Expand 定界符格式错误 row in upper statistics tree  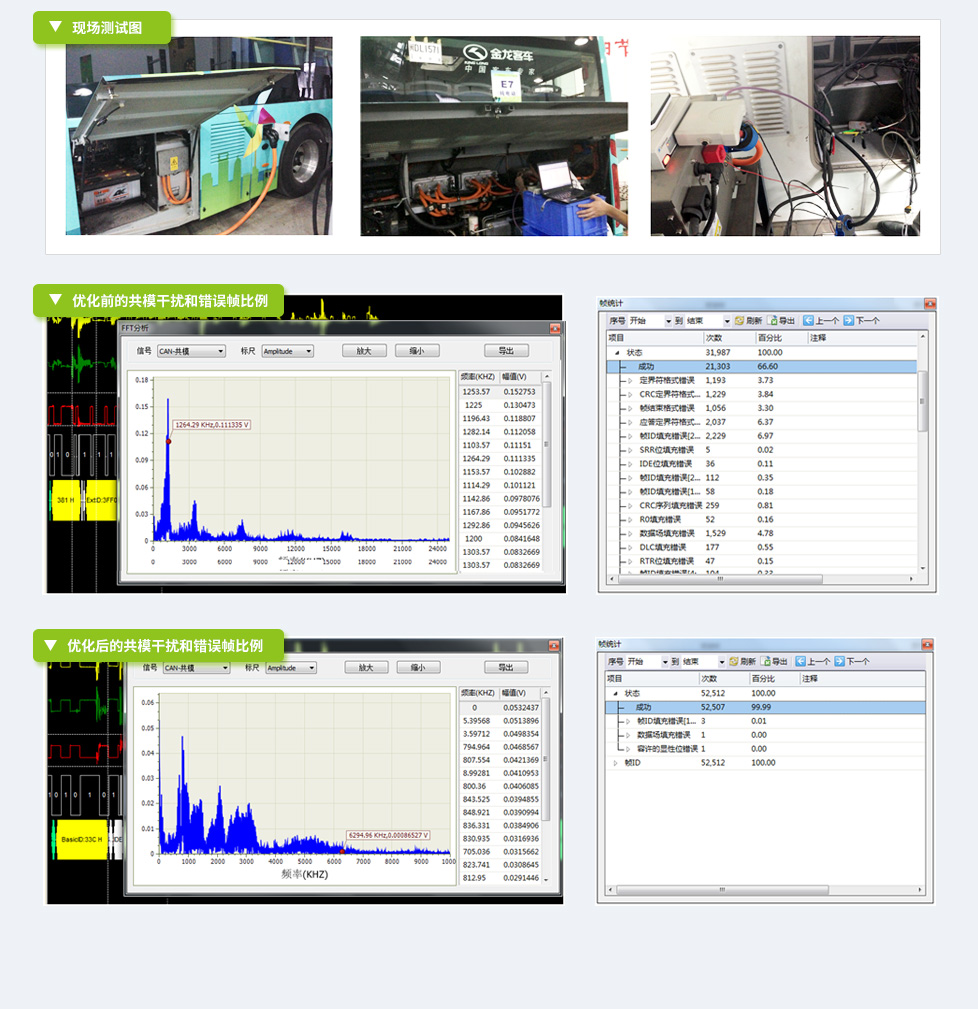(629, 381)
